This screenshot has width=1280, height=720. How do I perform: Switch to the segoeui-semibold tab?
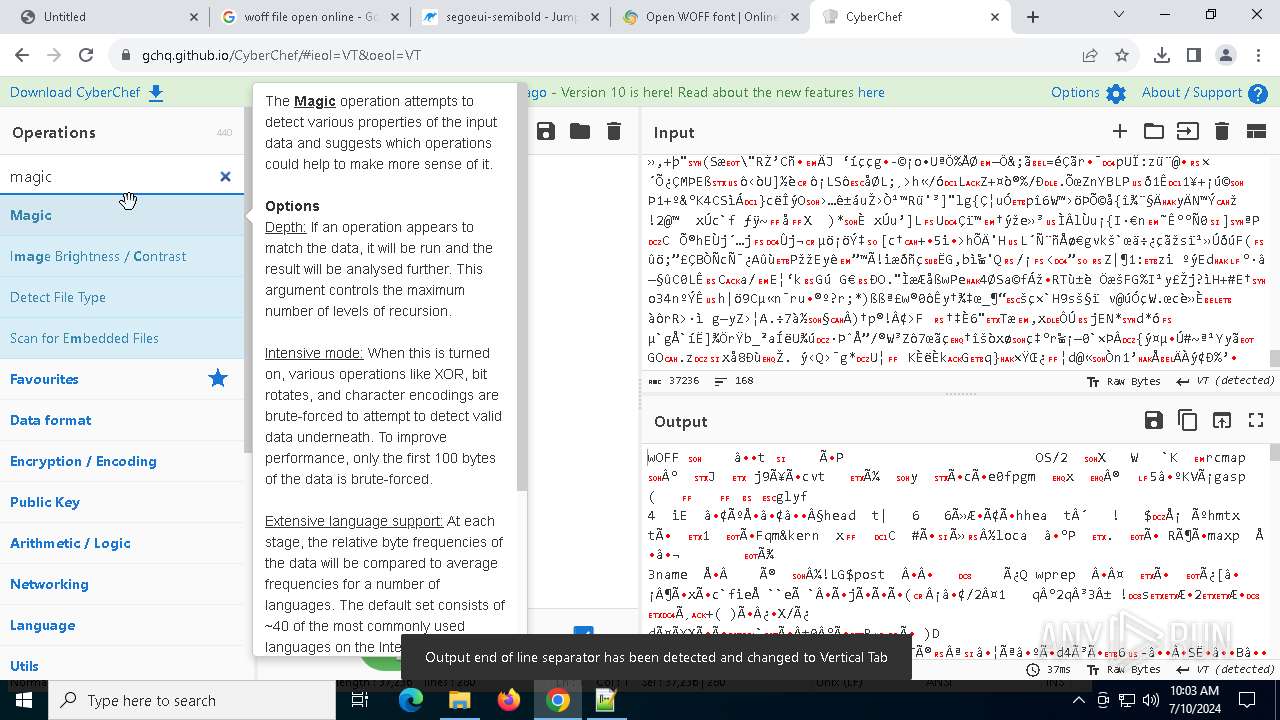510,17
